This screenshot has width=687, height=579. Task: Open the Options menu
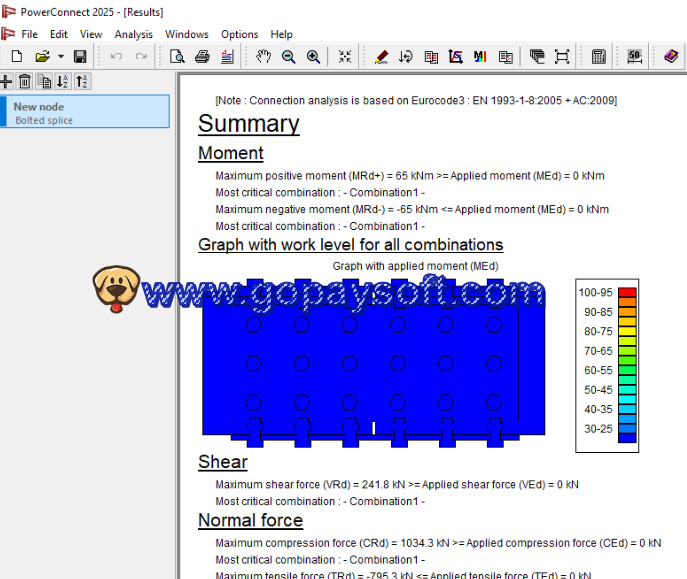tap(240, 34)
